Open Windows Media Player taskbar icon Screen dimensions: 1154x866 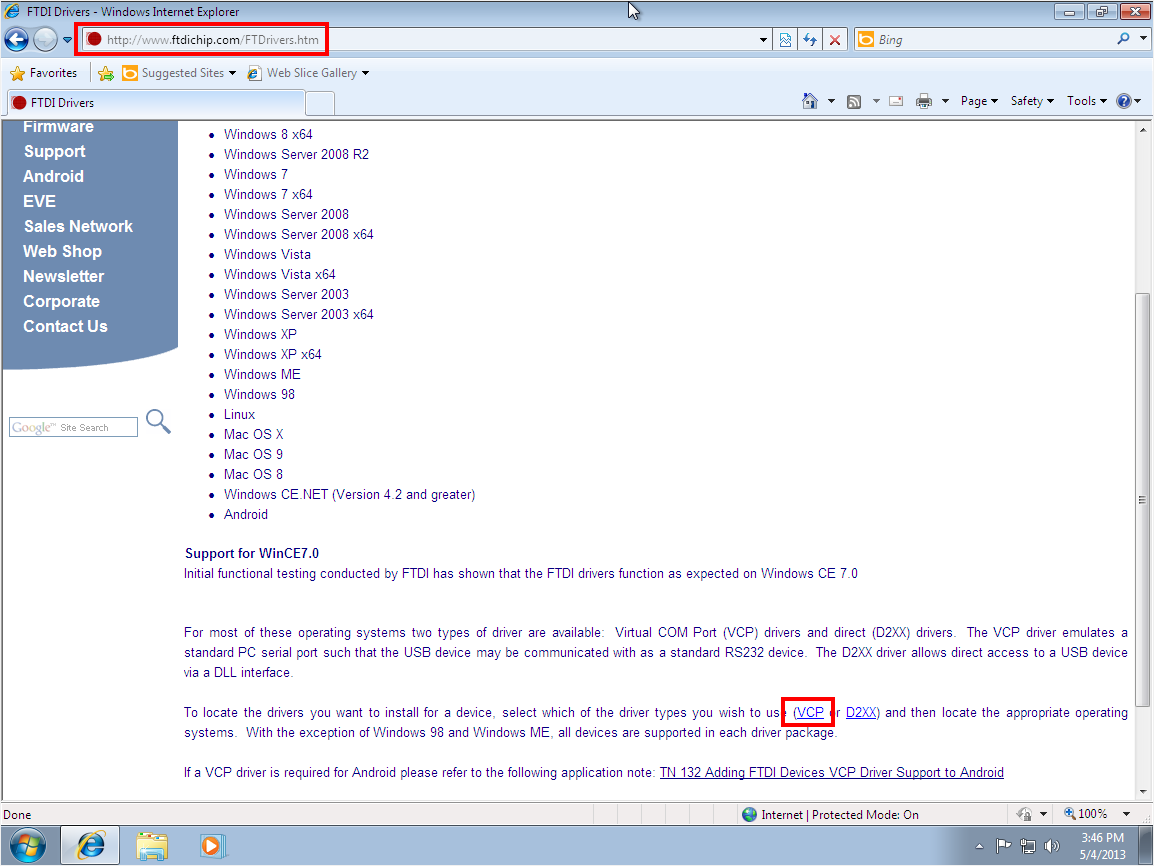coord(212,845)
